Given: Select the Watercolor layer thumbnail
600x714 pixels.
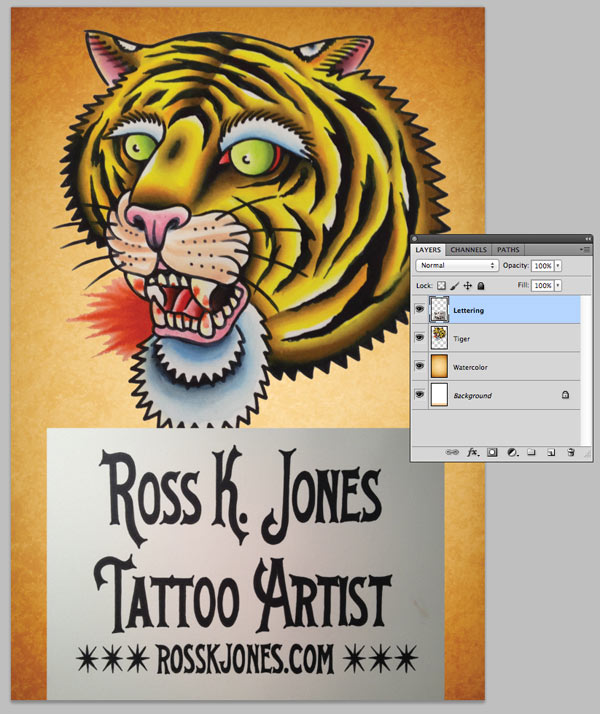Looking at the screenshot, I should (439, 367).
